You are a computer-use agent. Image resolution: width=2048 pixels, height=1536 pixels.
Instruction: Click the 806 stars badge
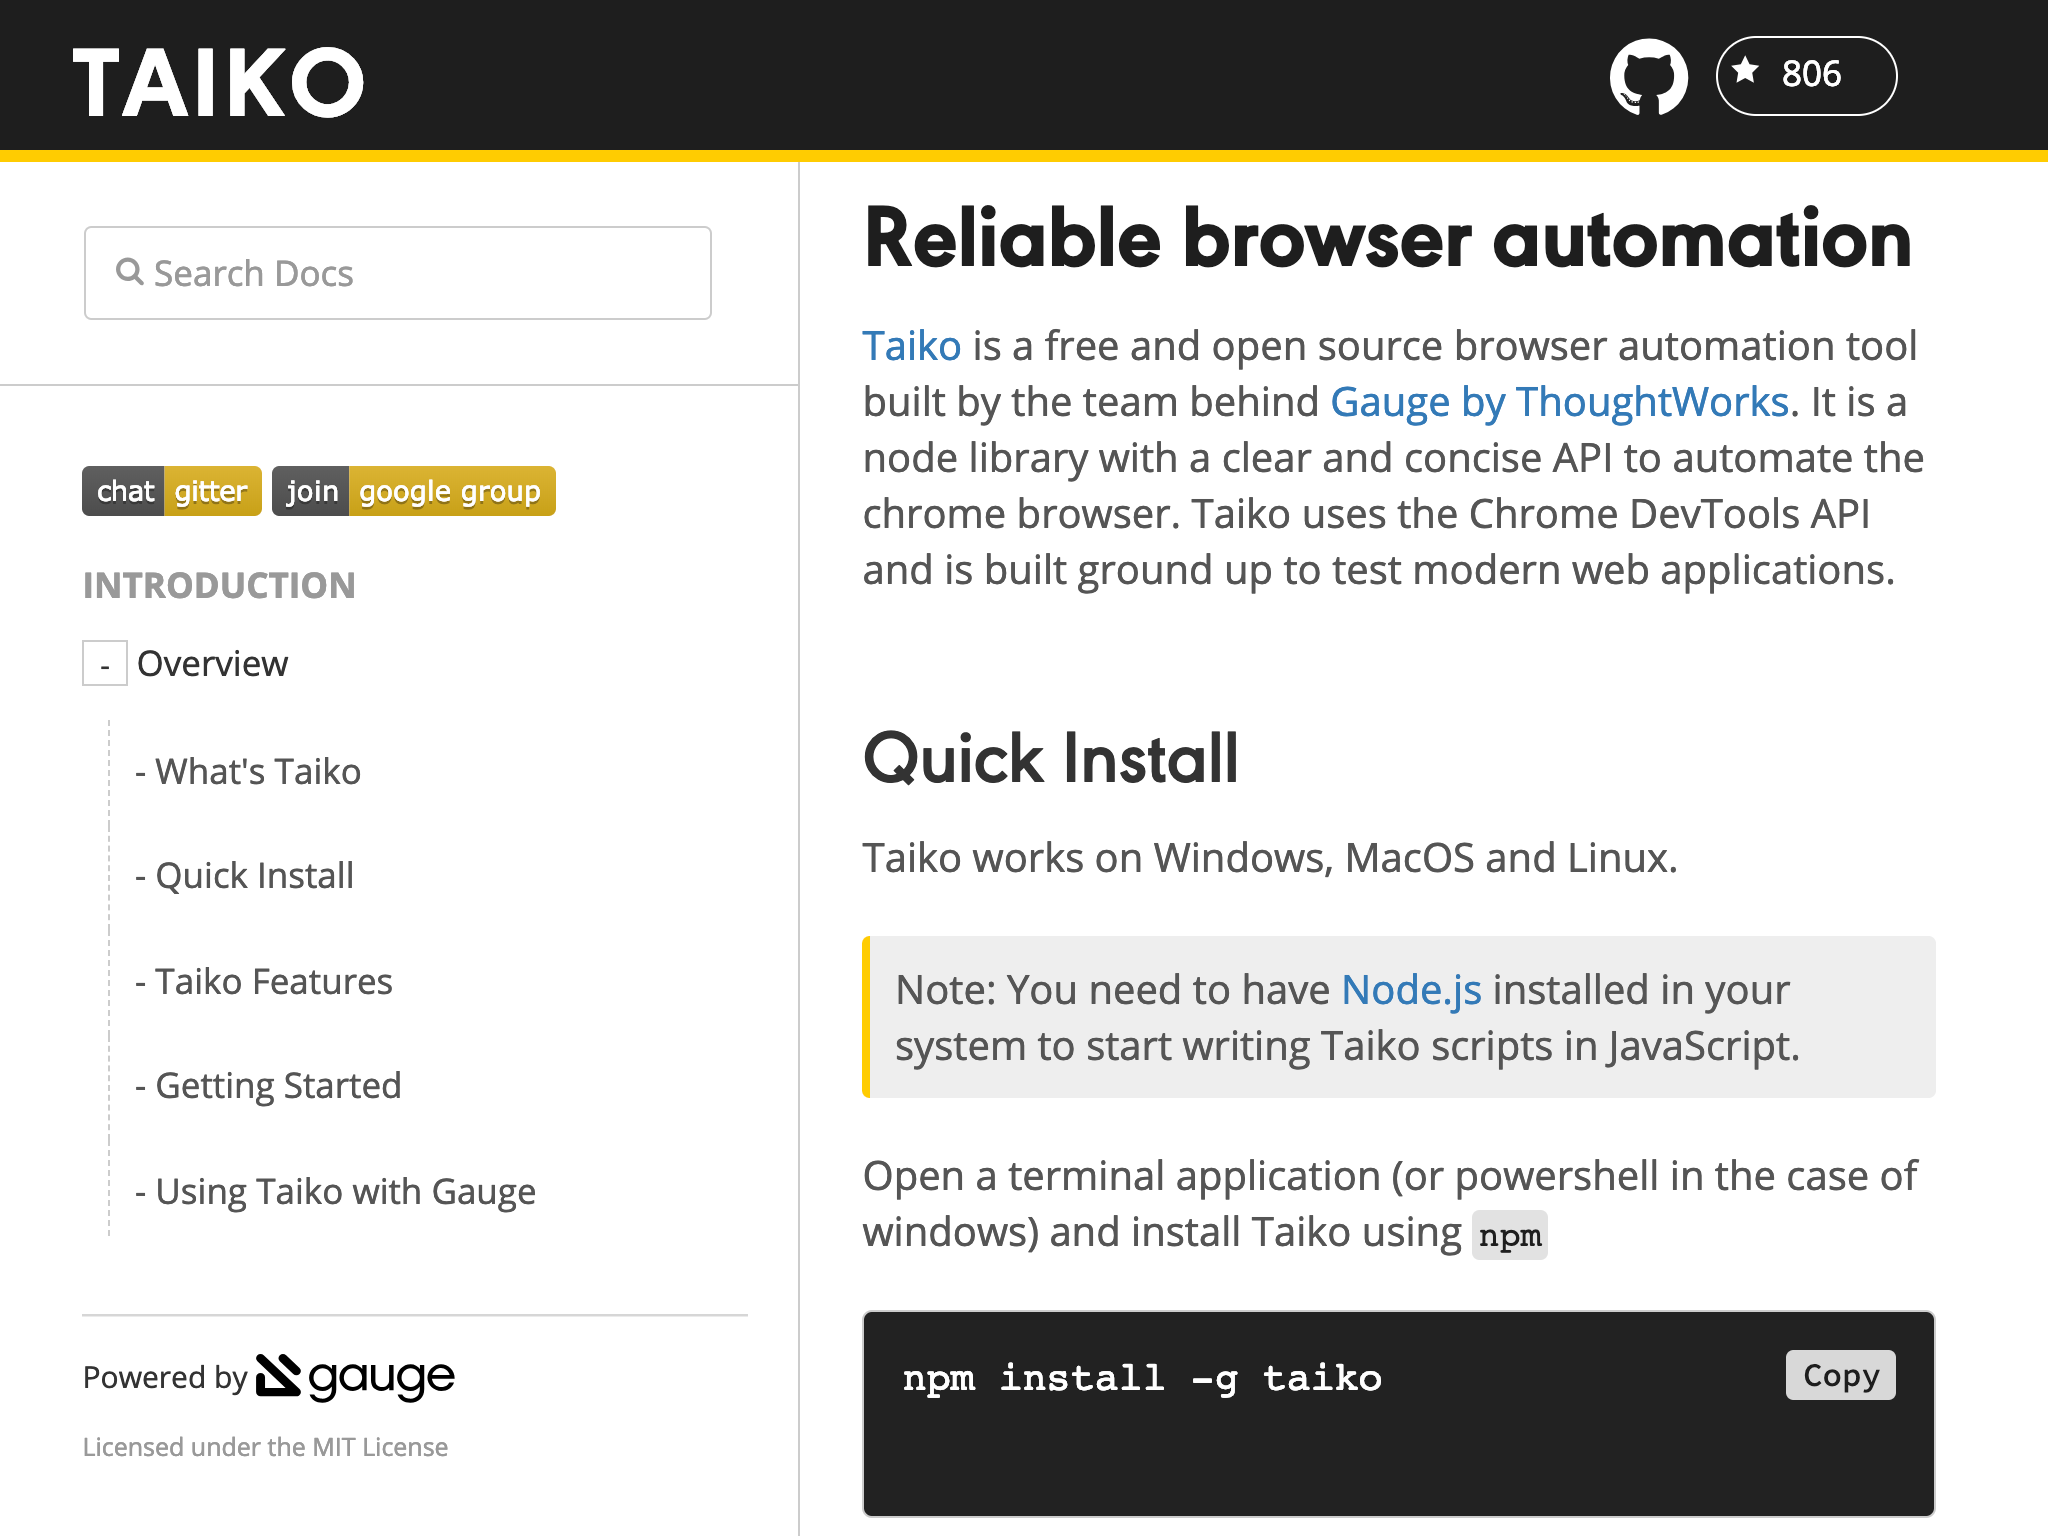1806,76
